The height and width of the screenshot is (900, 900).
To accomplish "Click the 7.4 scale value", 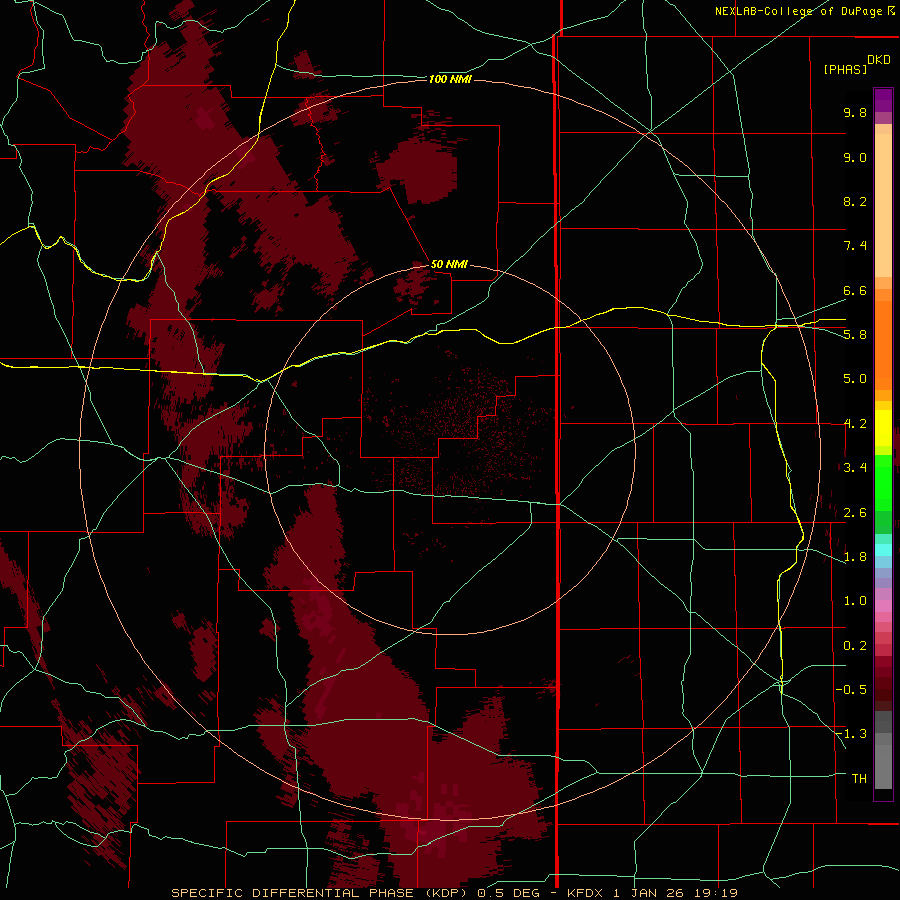I will coord(855,246).
